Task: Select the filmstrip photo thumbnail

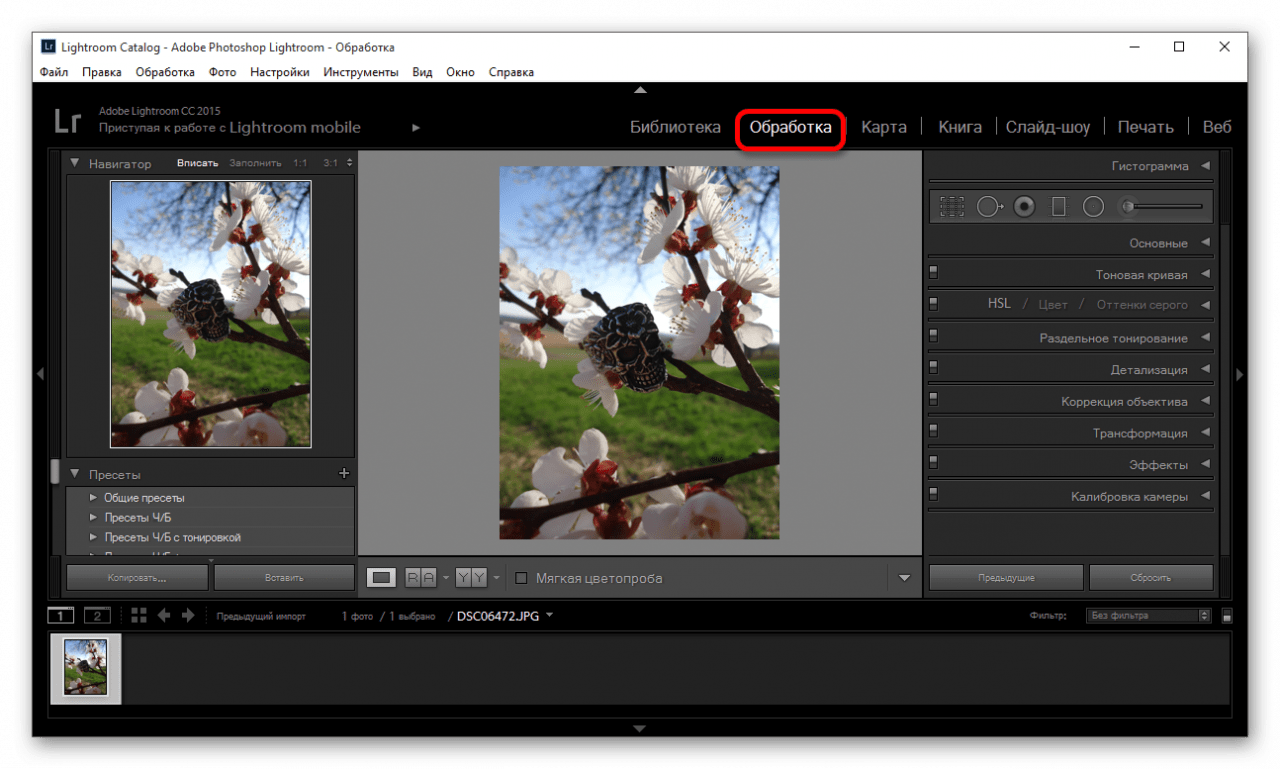Action: 86,668
